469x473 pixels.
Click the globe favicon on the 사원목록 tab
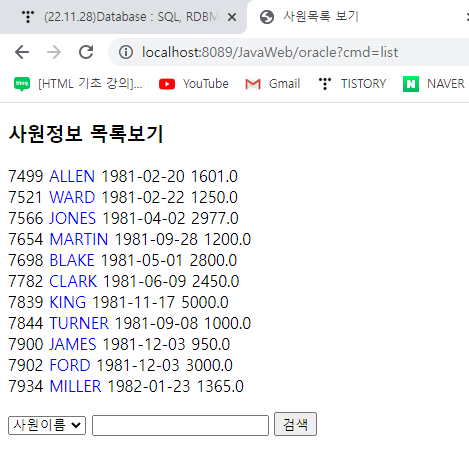(x=267, y=17)
